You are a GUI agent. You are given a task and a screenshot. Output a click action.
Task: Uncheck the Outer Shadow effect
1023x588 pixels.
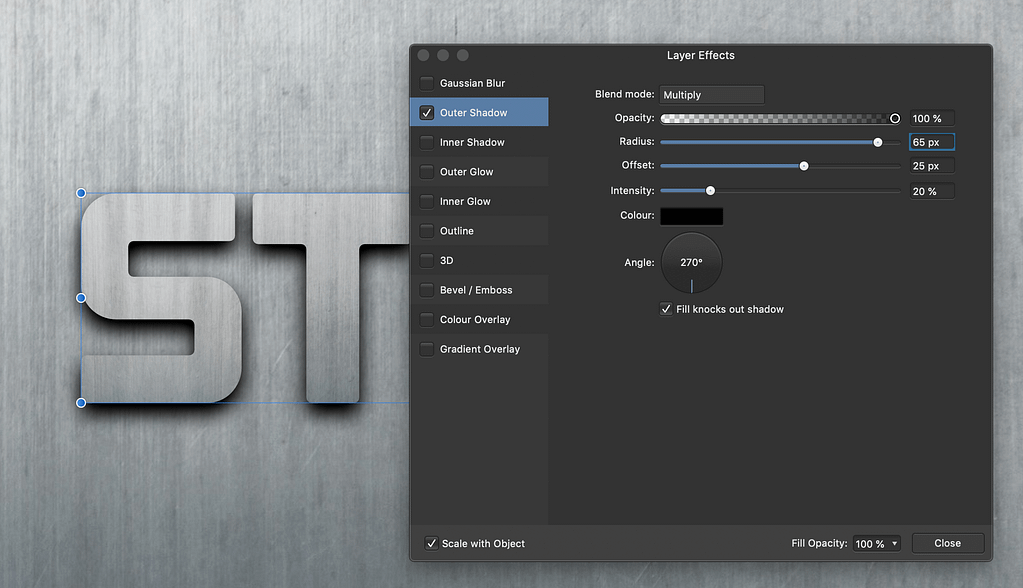click(427, 113)
